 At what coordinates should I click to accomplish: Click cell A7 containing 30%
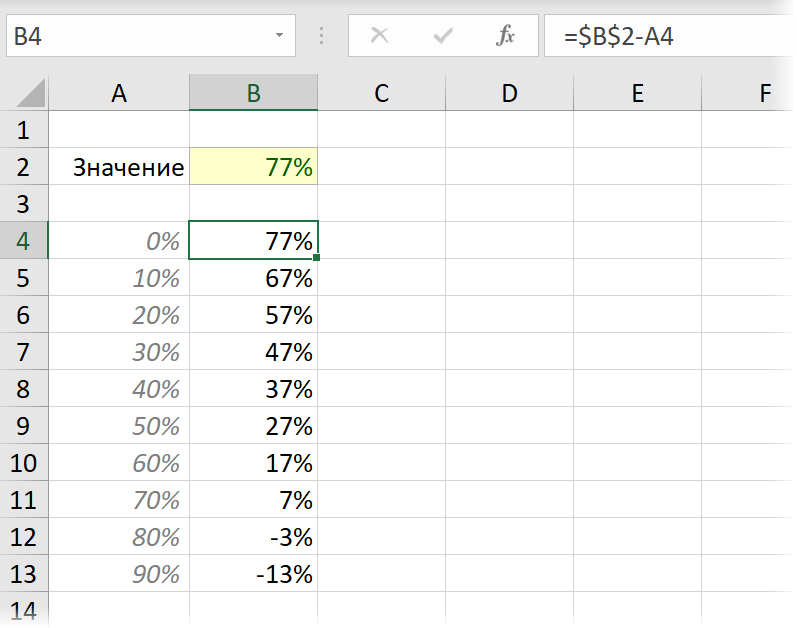pos(119,352)
